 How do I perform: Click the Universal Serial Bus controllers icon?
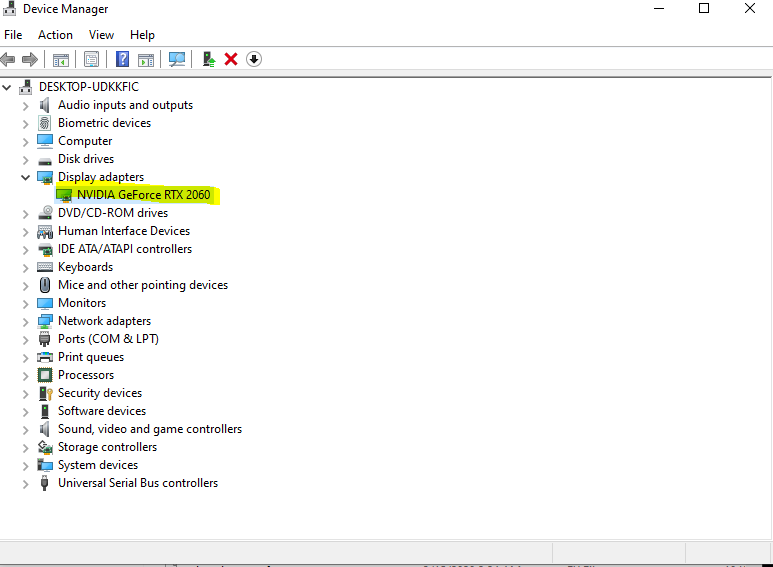44,483
